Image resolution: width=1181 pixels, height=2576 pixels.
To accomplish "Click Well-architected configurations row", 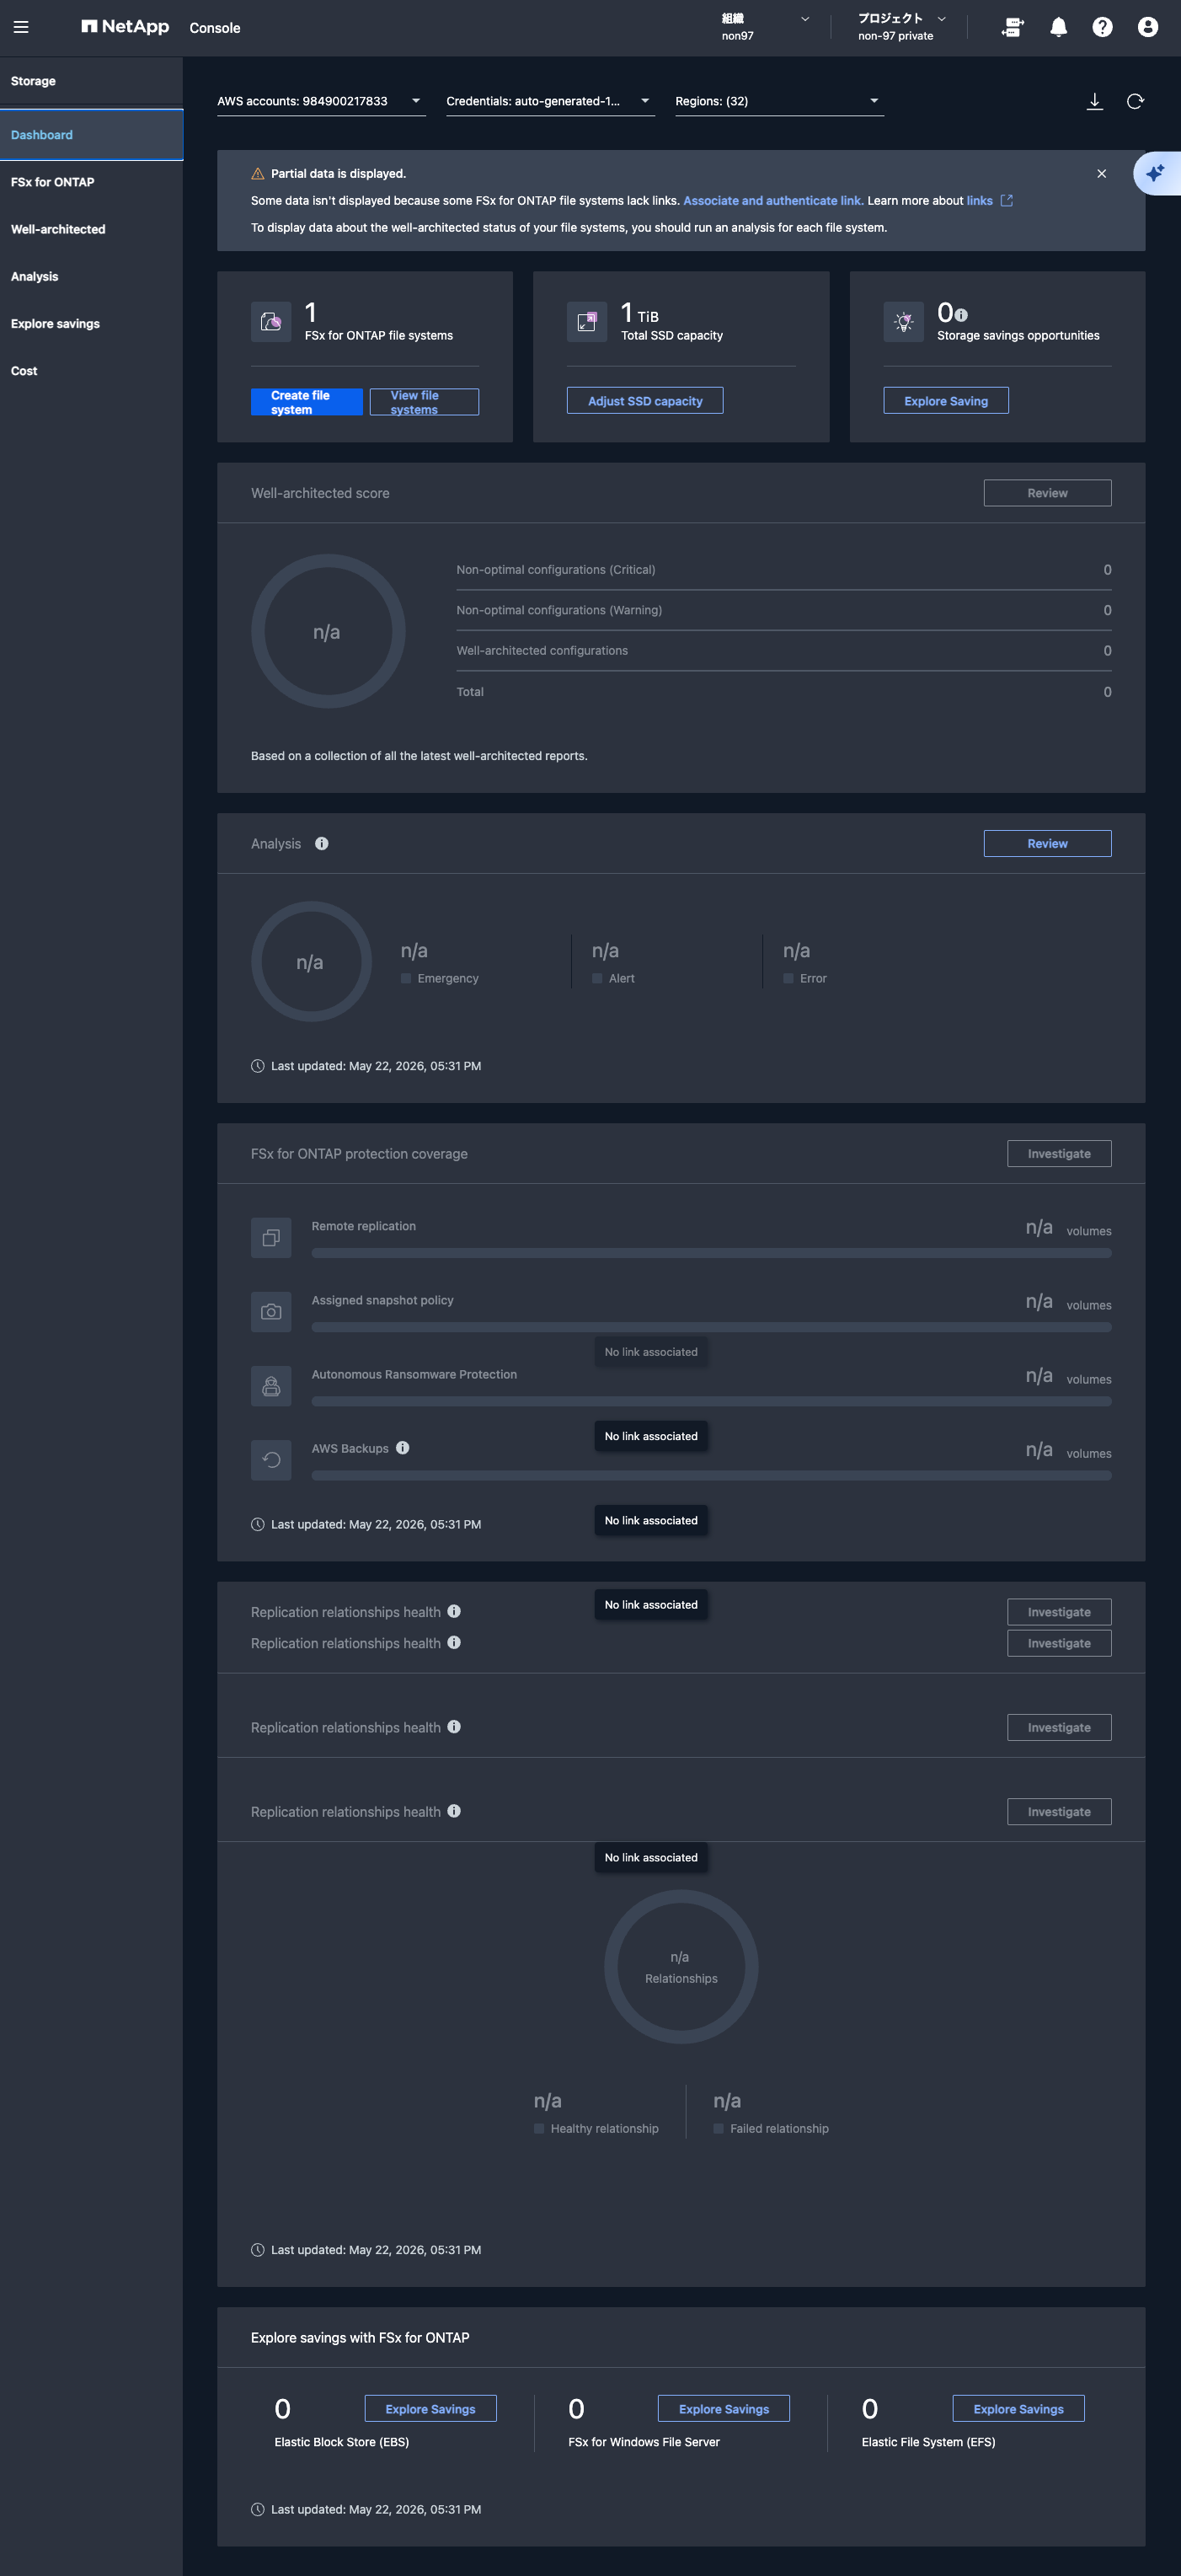I will pyautogui.click(x=784, y=651).
